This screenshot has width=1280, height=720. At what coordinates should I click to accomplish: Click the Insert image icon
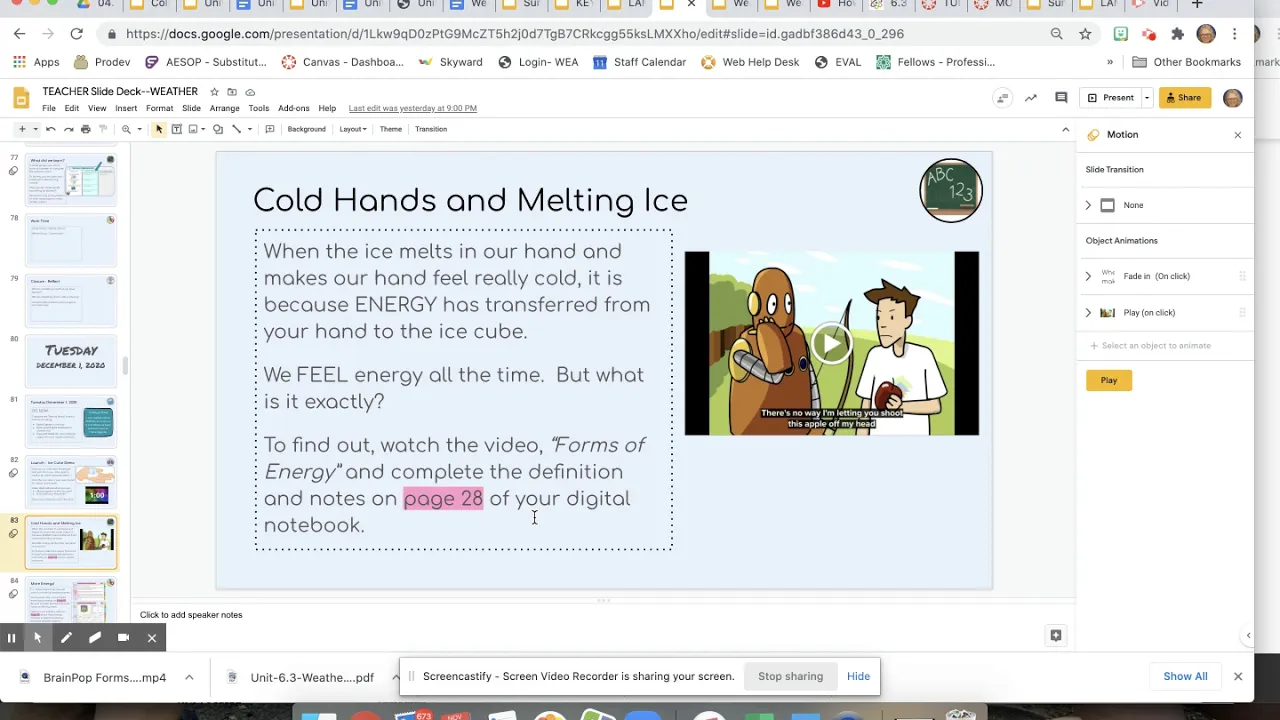click(193, 129)
